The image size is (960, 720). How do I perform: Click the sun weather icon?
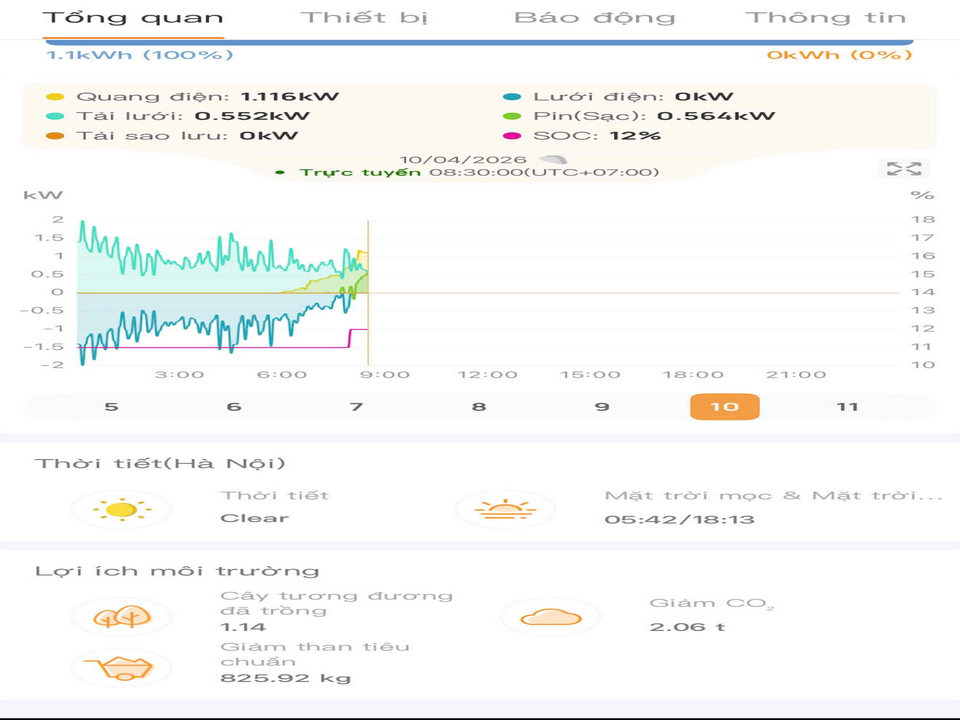121,509
